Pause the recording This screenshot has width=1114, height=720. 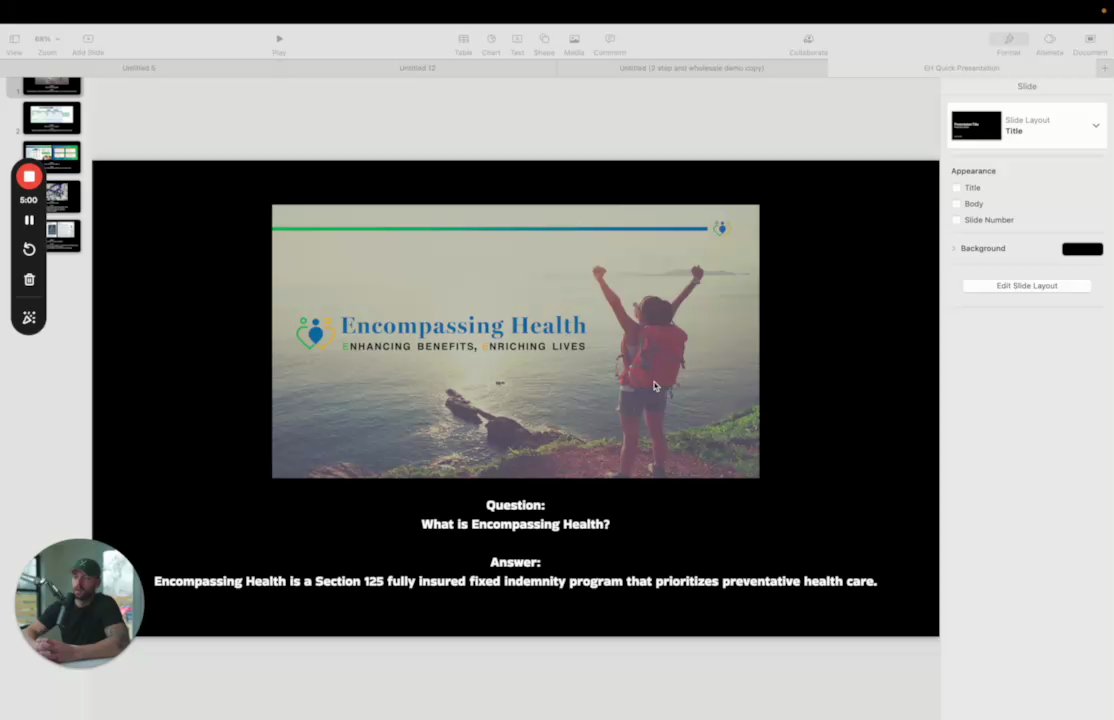[x=29, y=220]
